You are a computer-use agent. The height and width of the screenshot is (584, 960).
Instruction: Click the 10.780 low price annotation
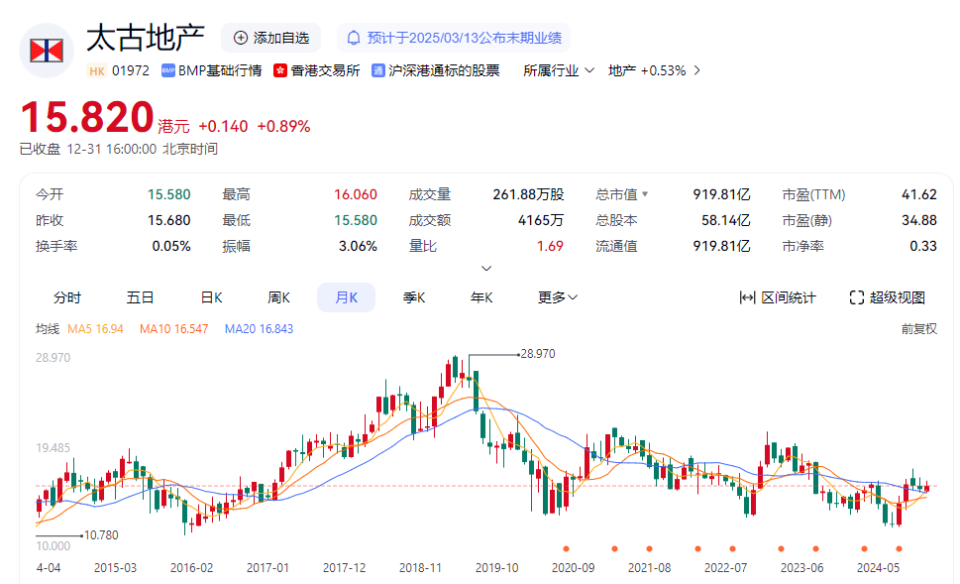101,535
